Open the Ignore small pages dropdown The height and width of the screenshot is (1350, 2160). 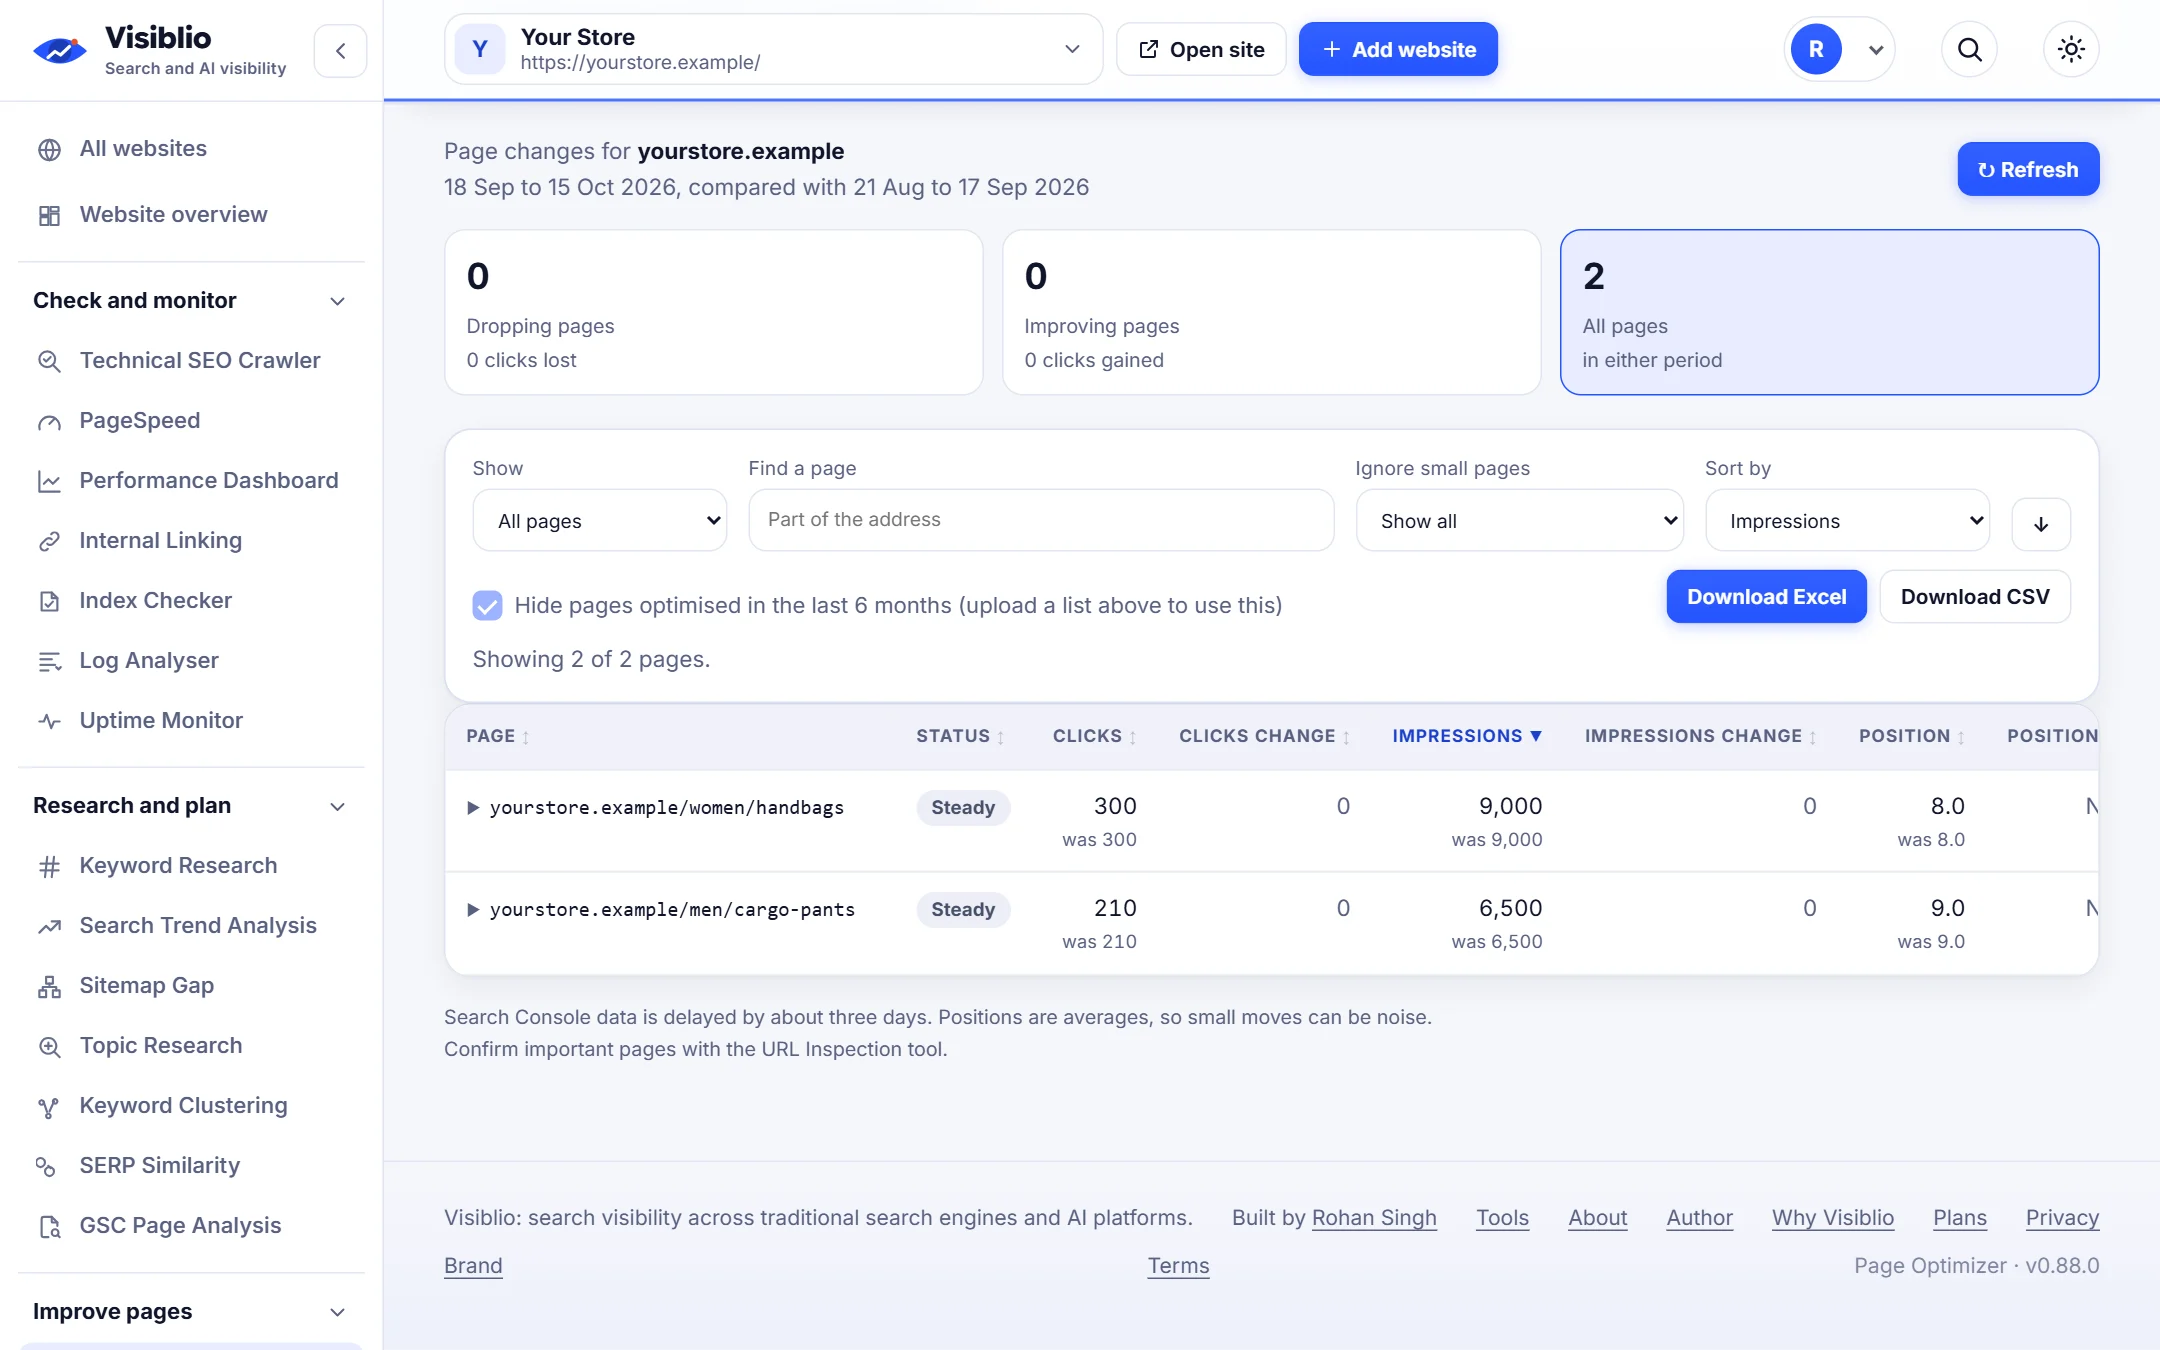[x=1519, y=520]
